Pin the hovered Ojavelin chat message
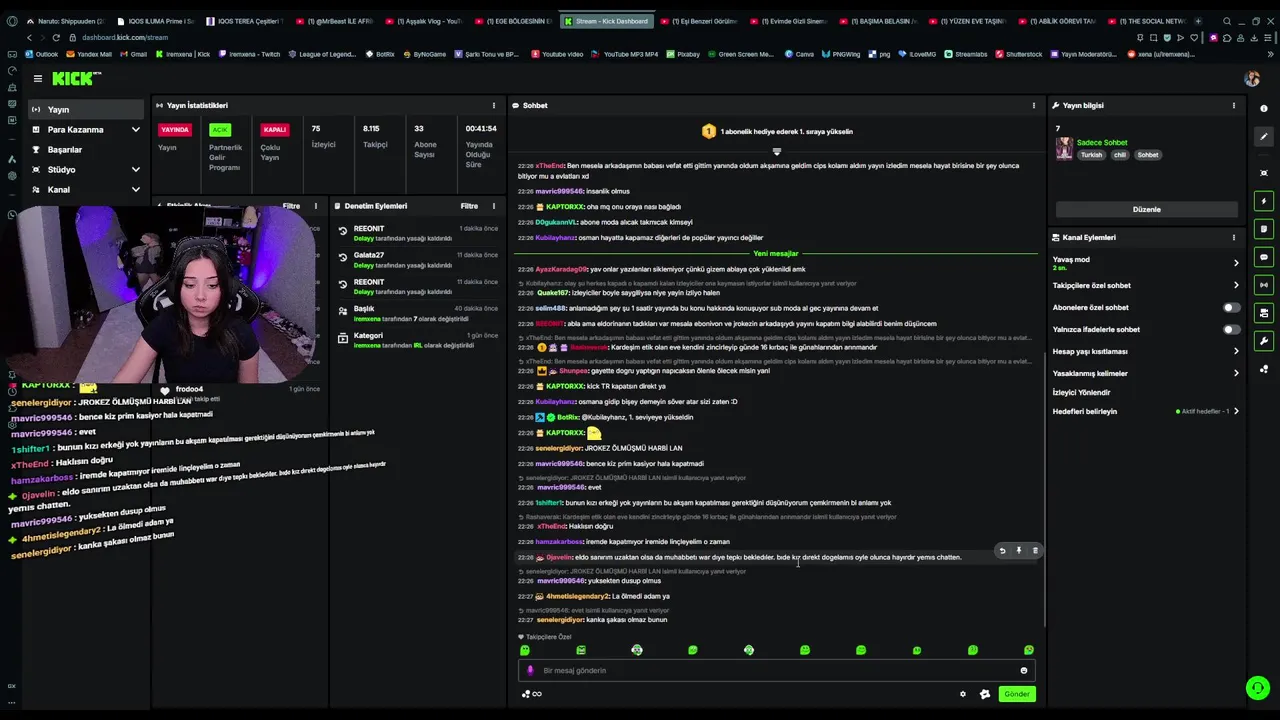Viewport: 1280px width, 720px height. [1019, 550]
